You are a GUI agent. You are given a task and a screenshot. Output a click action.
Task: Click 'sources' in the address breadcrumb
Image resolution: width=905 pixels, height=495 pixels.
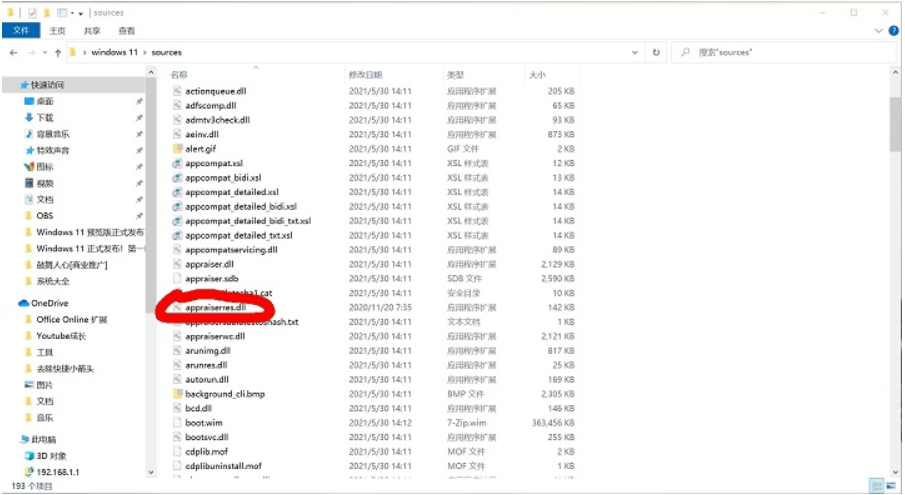pos(166,52)
